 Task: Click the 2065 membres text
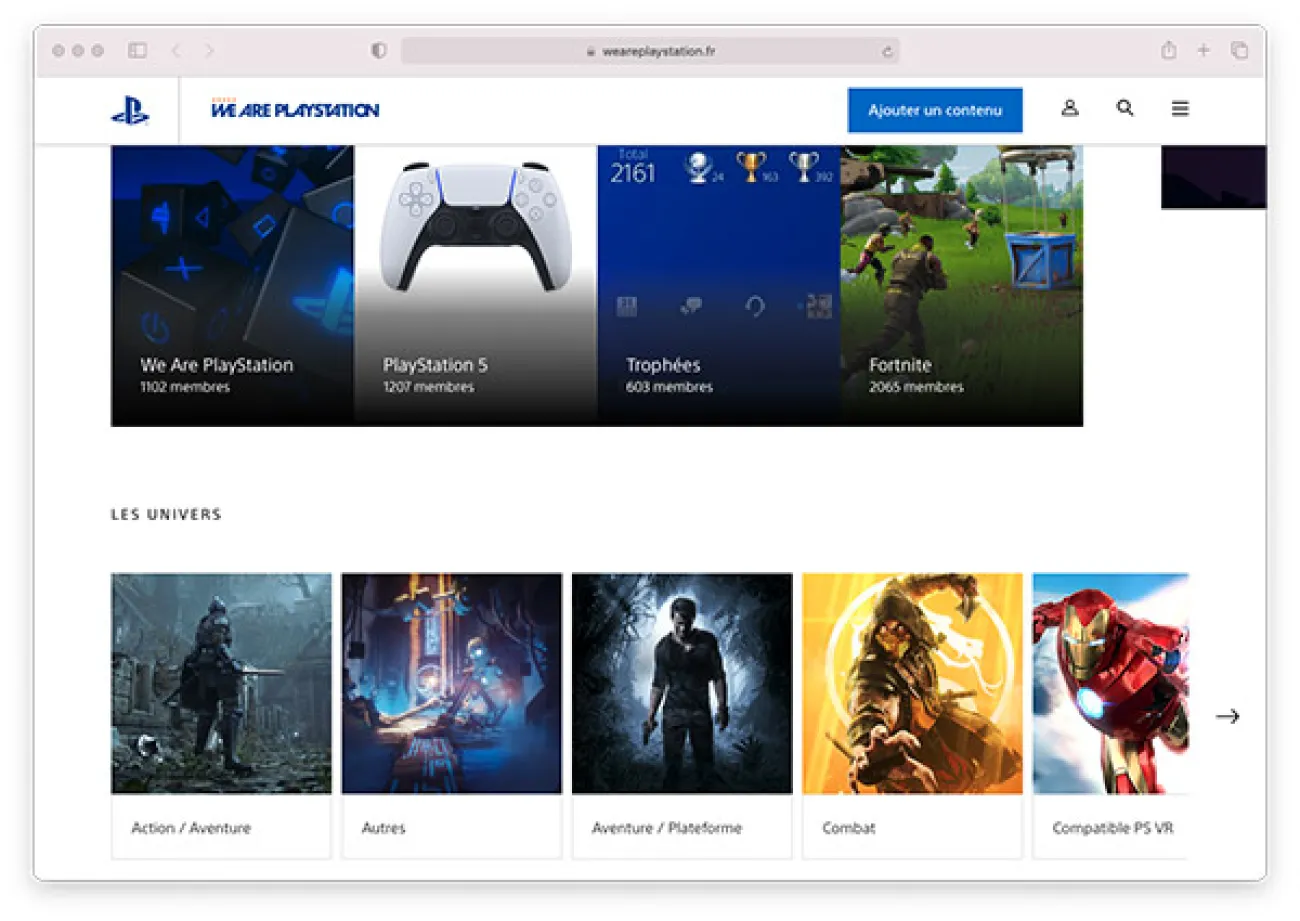click(x=916, y=387)
